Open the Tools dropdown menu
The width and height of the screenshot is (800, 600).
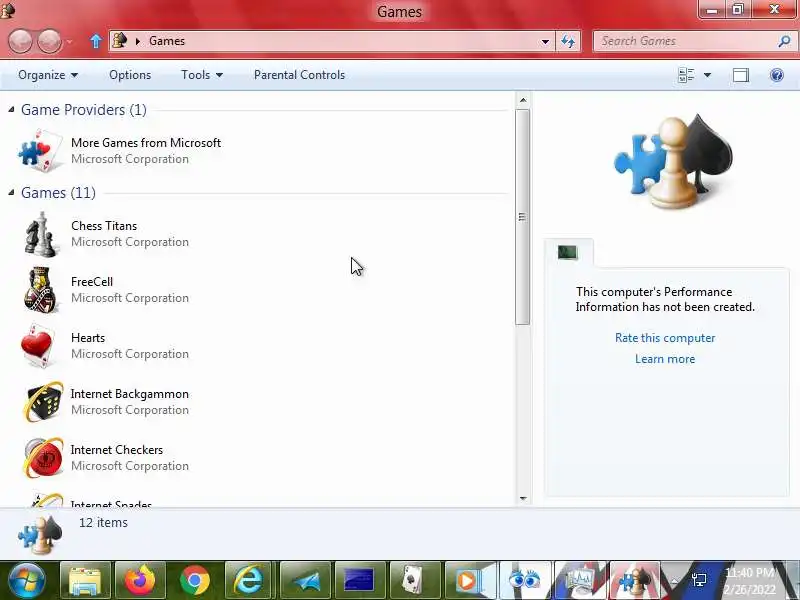pyautogui.click(x=202, y=75)
